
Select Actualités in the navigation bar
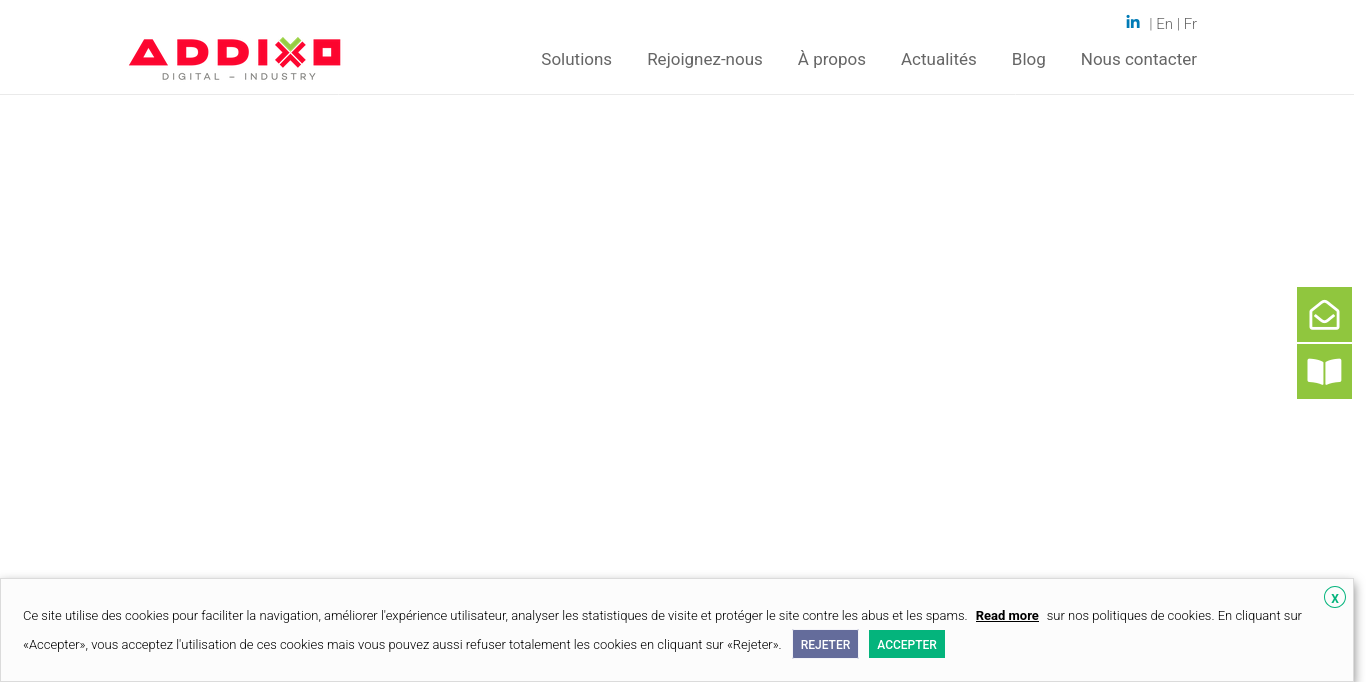(938, 59)
